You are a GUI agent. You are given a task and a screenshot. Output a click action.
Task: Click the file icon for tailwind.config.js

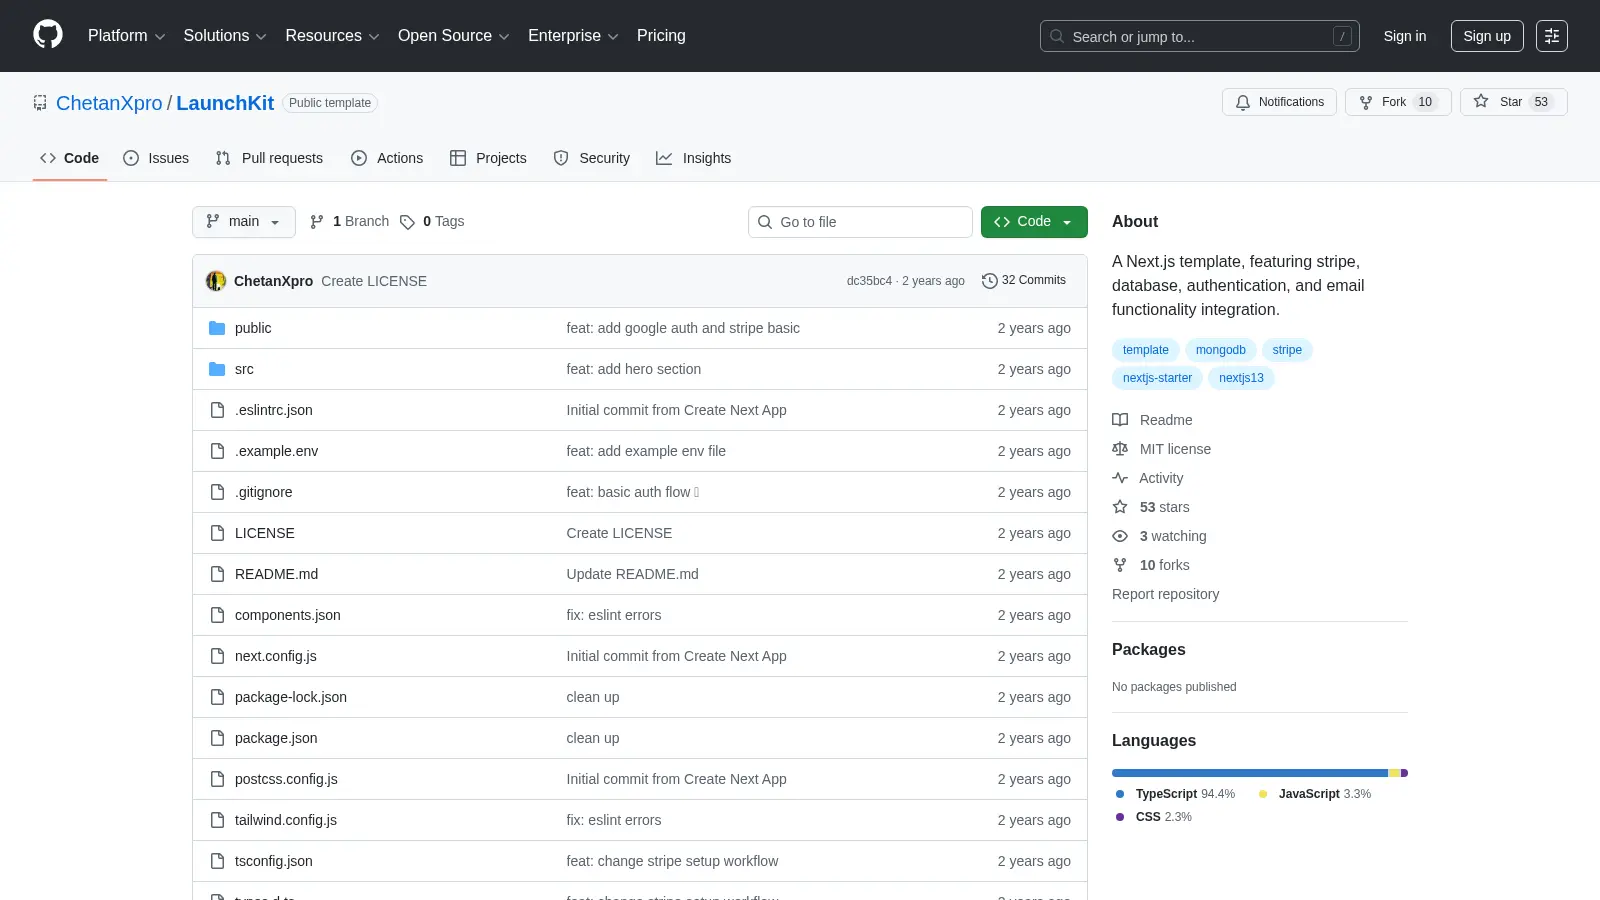[217, 820]
